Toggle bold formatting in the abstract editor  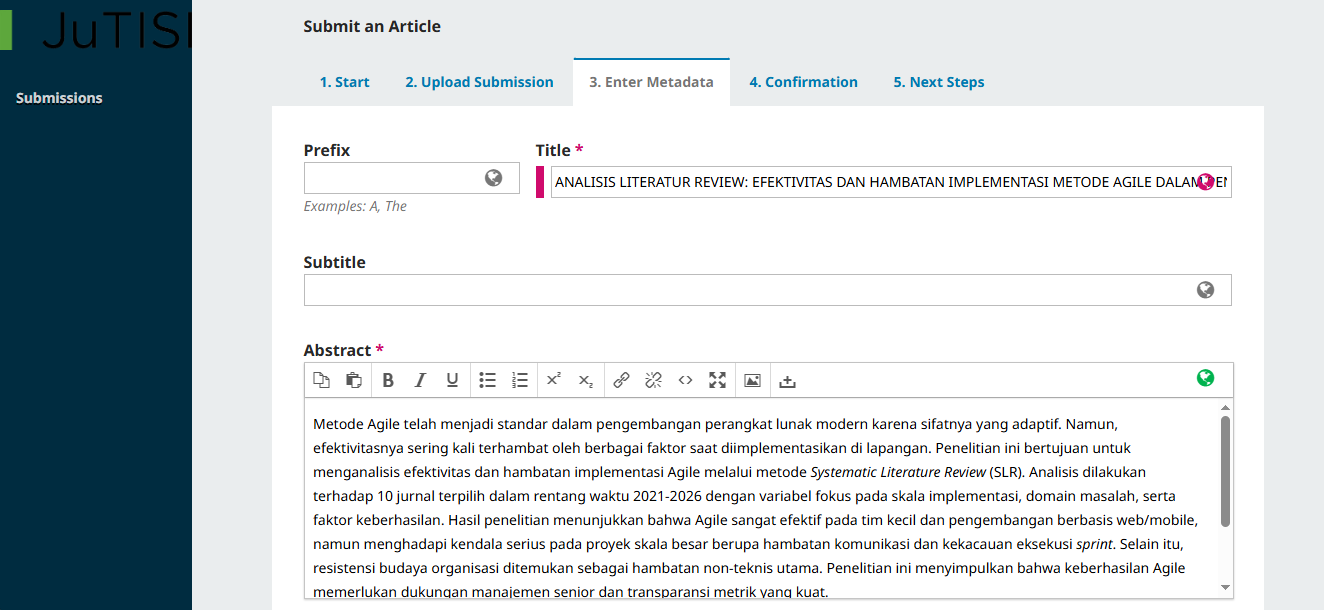click(388, 380)
